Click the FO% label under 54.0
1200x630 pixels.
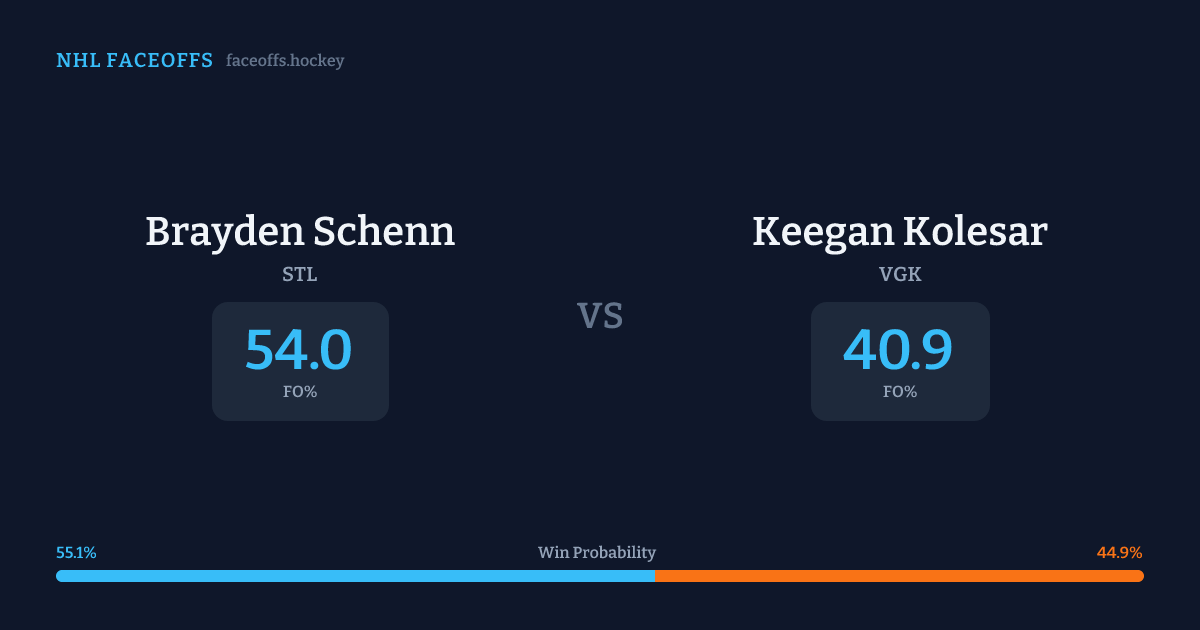coord(300,392)
